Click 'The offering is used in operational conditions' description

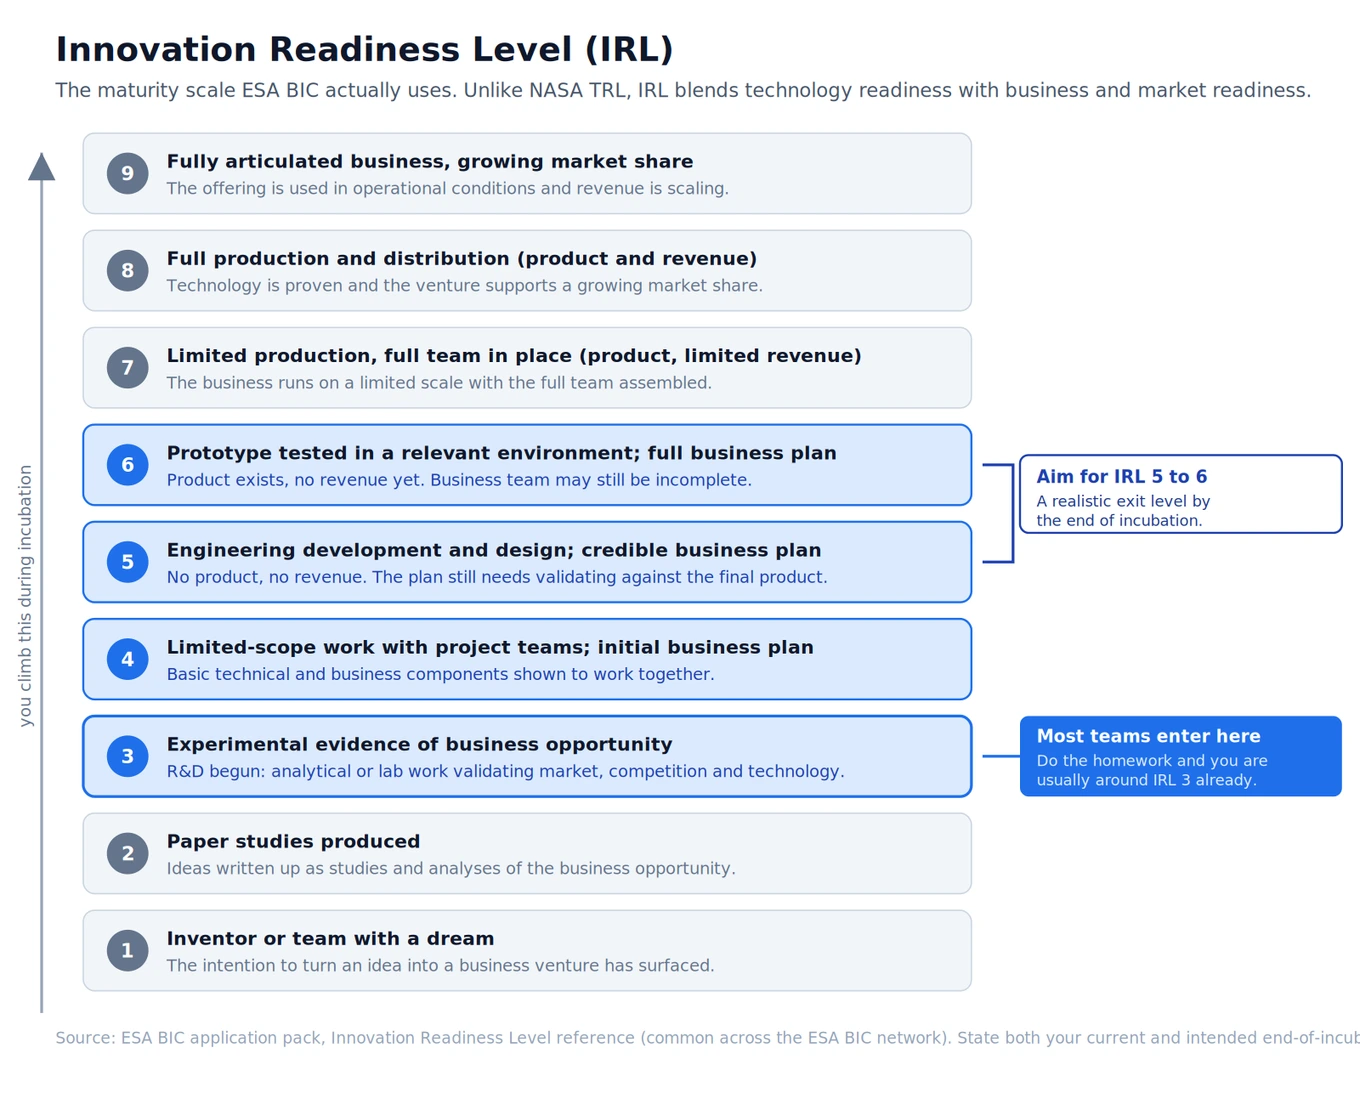447,189
